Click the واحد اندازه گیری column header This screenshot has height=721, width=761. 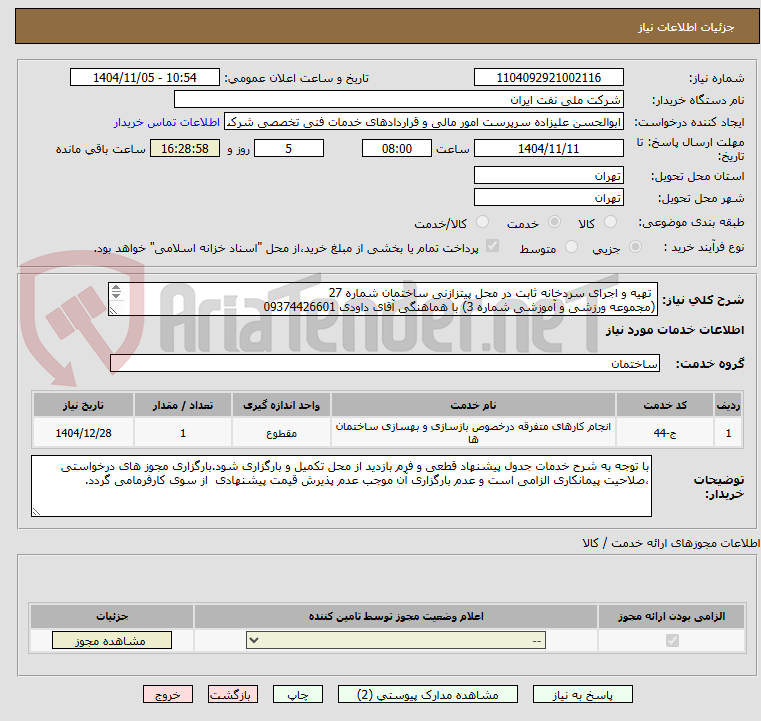(281, 405)
